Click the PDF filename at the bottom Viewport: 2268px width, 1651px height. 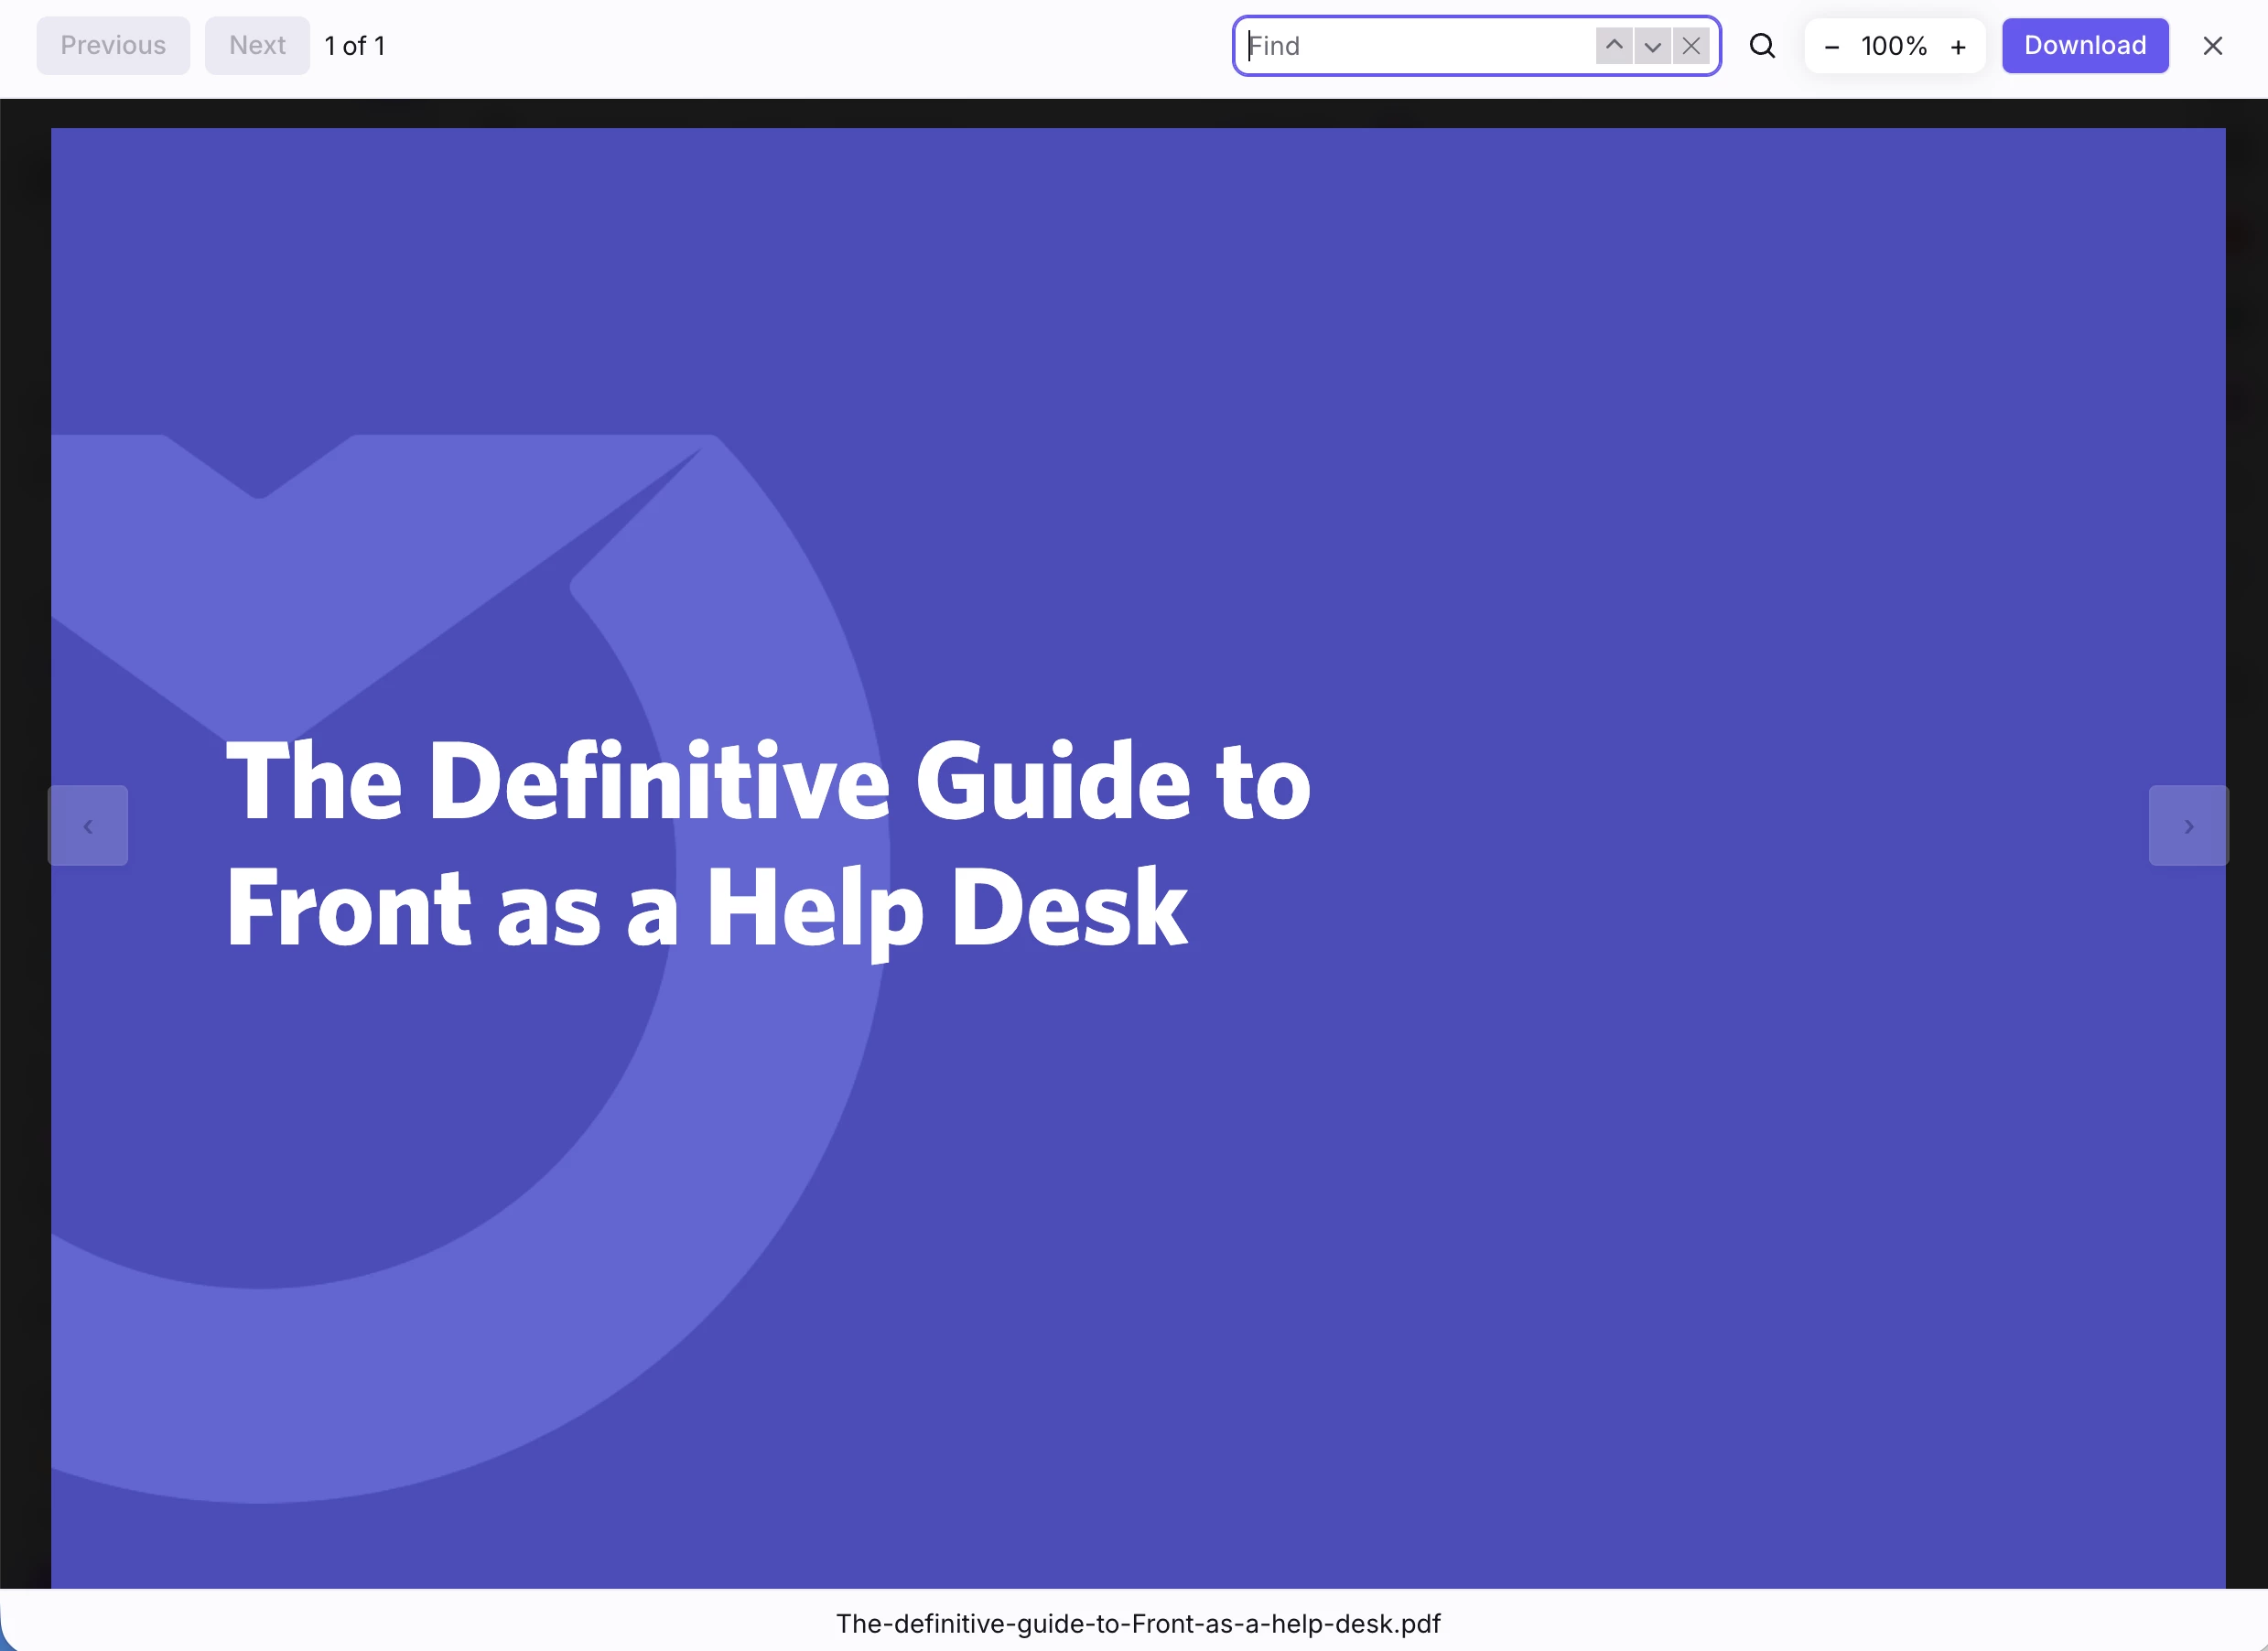1137,1622
